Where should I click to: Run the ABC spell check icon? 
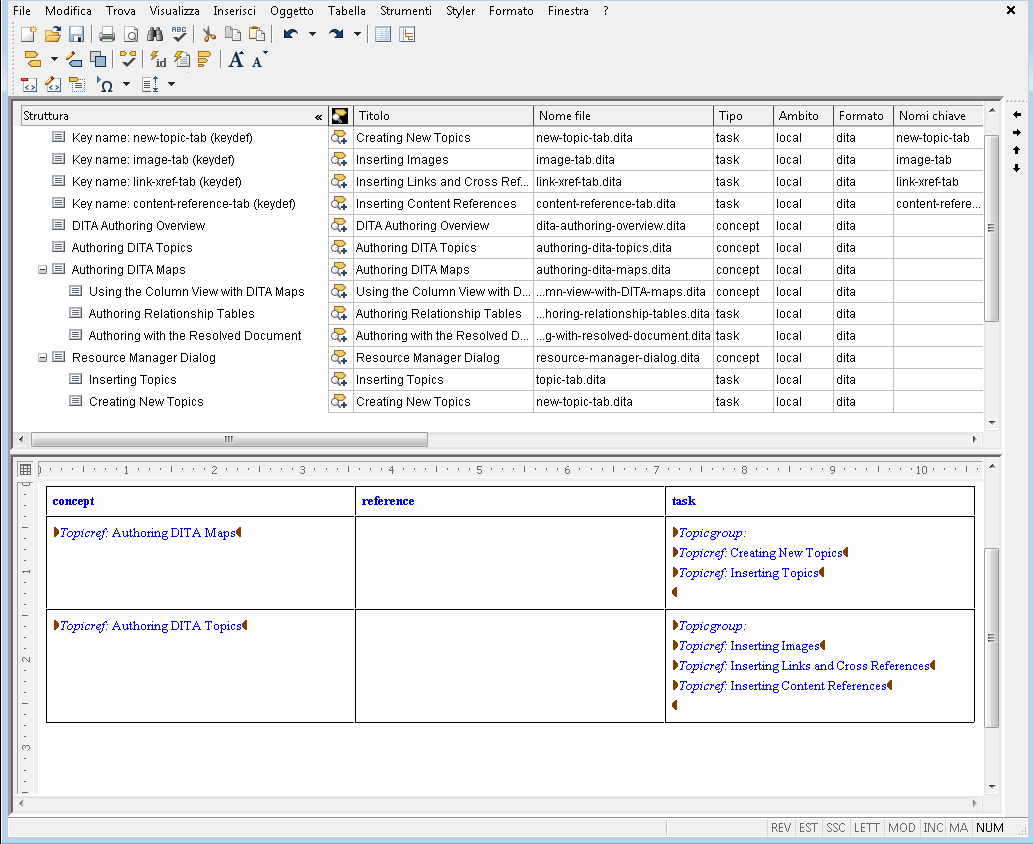click(x=179, y=34)
